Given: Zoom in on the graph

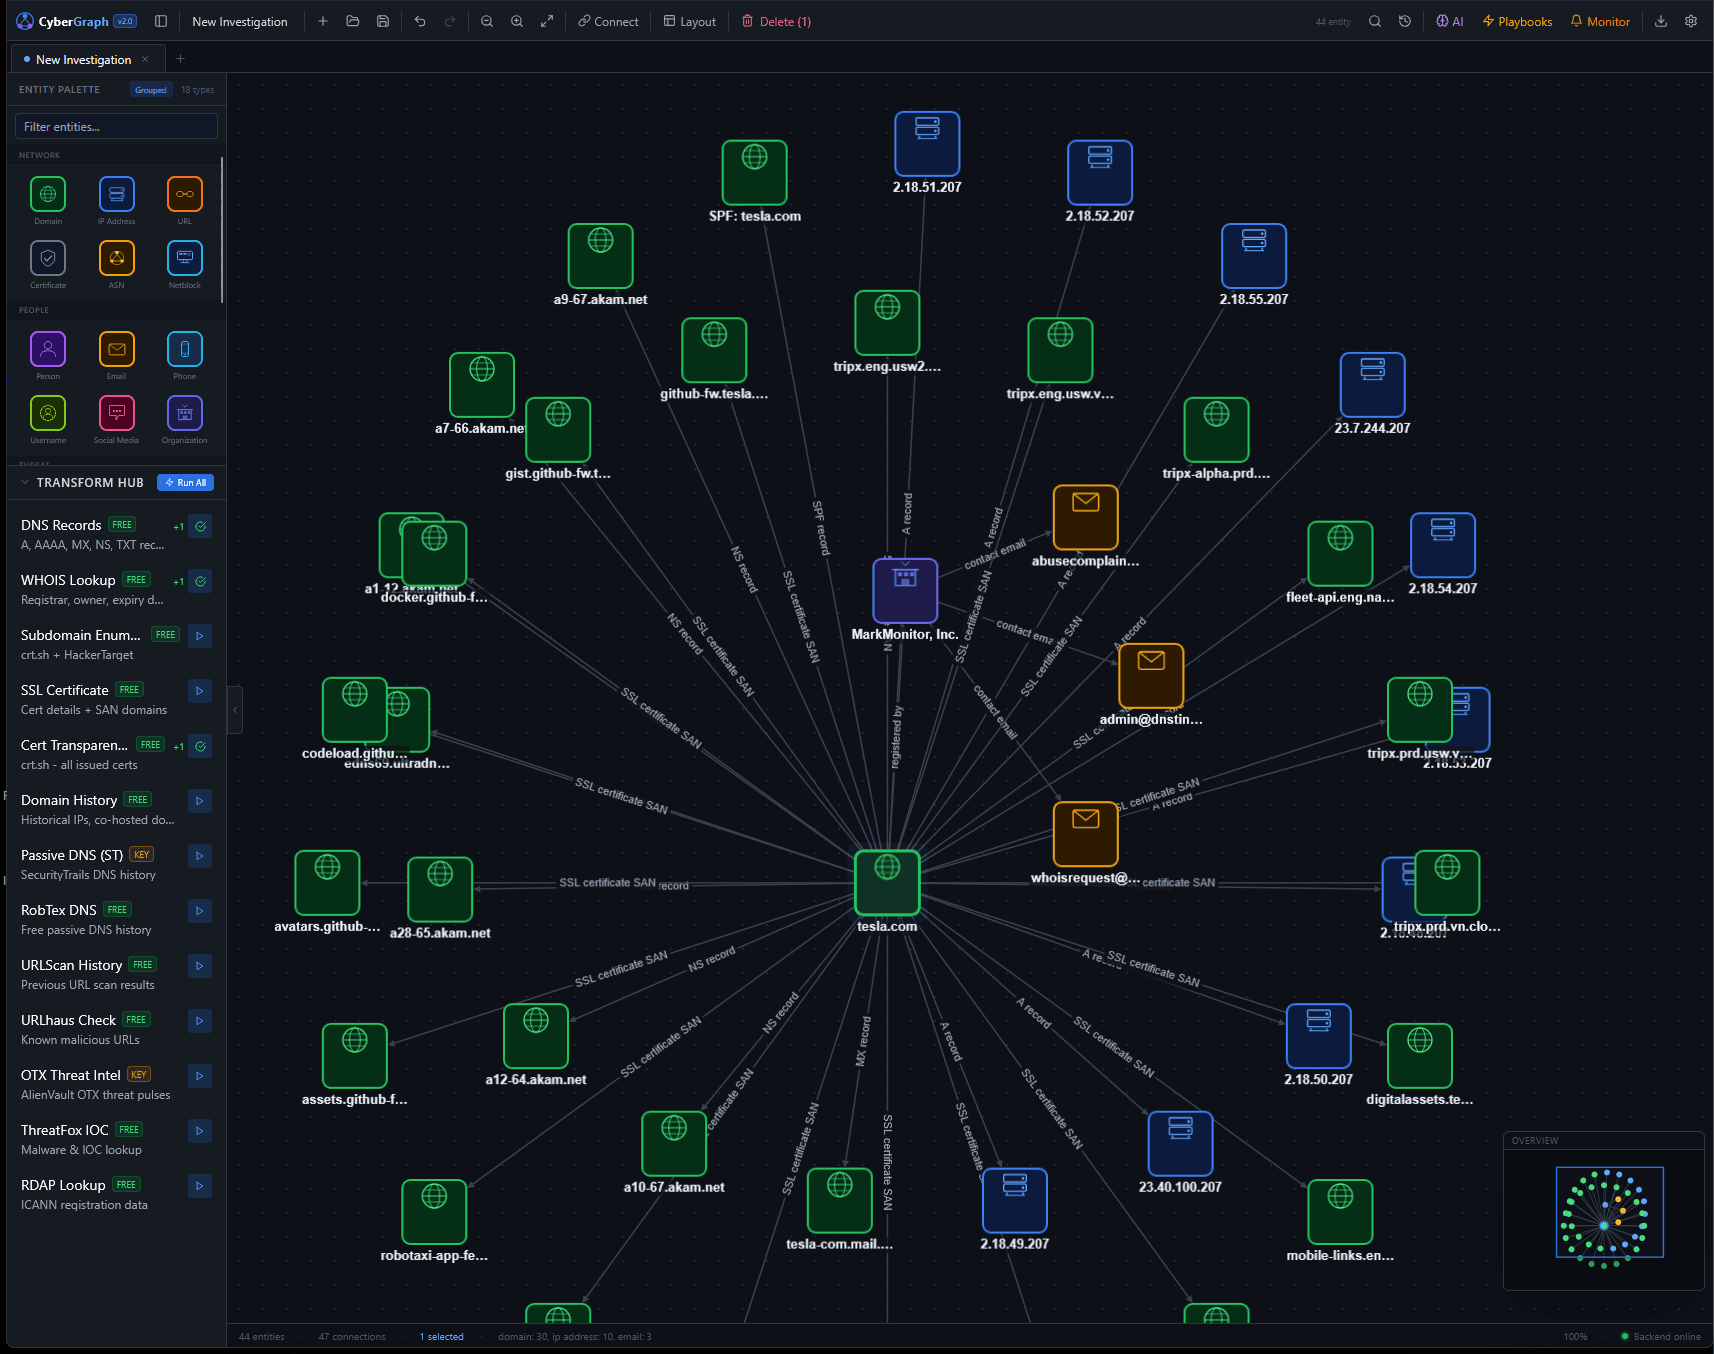Looking at the screenshot, I should click(517, 21).
